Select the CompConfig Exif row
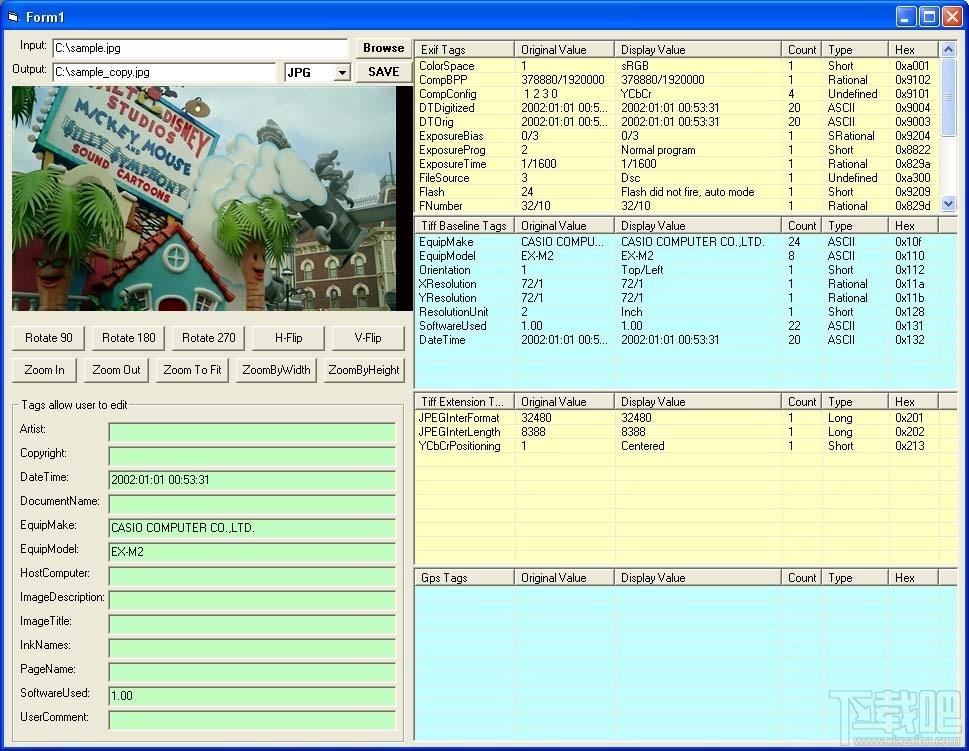This screenshot has width=969, height=751. 677,94
